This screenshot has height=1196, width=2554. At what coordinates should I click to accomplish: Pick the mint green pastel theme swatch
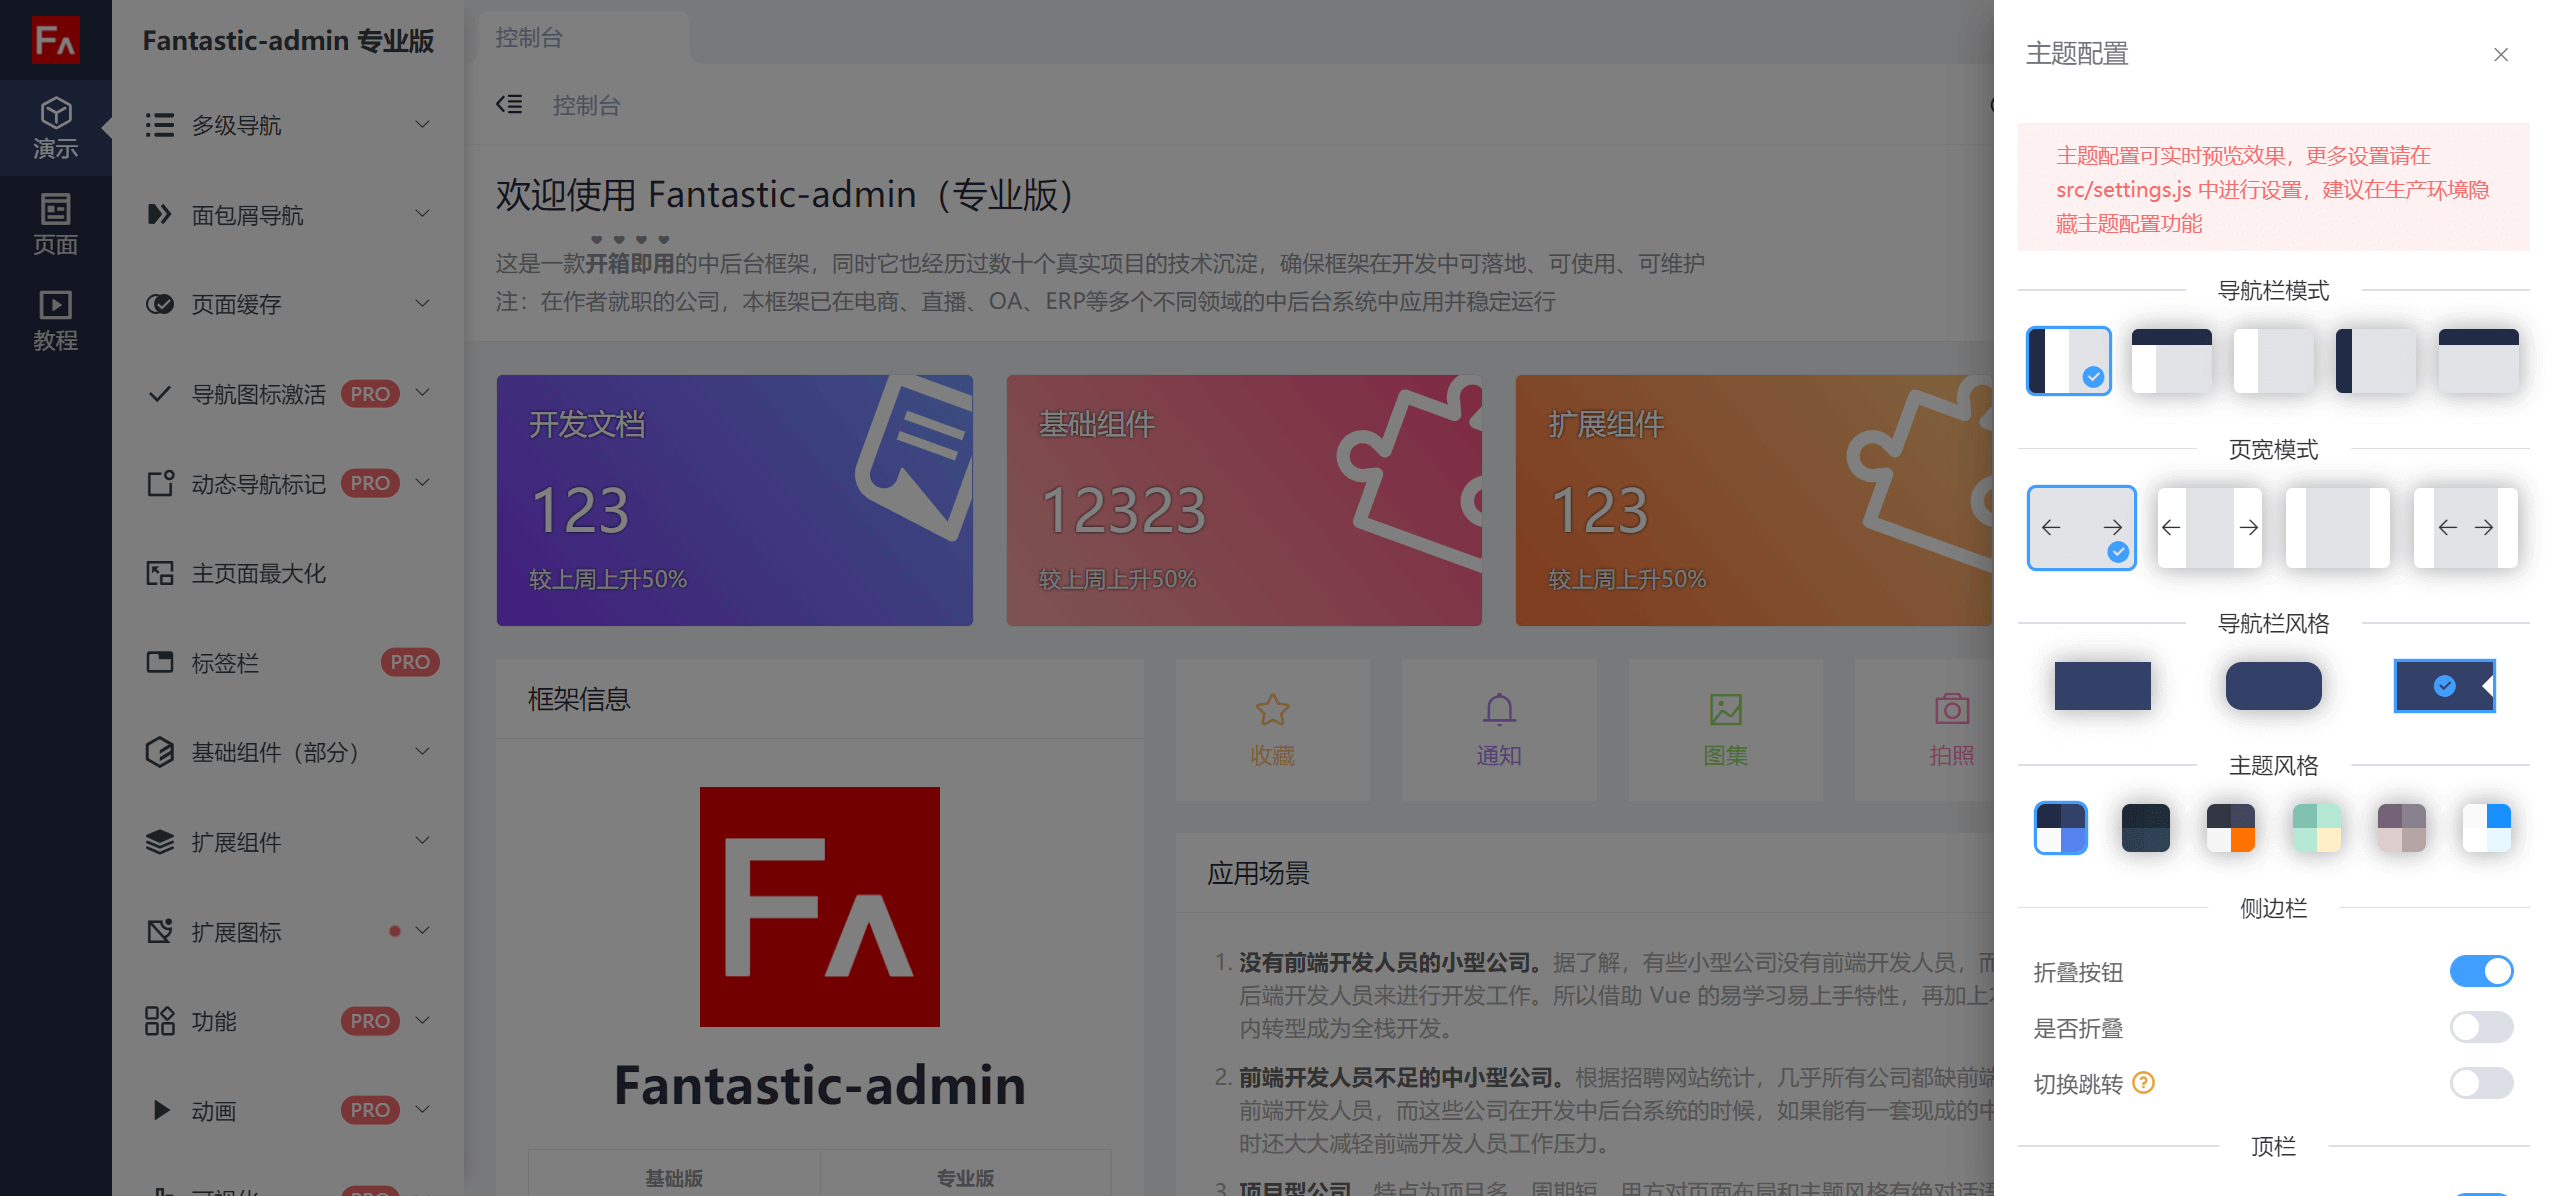pos(2316,828)
